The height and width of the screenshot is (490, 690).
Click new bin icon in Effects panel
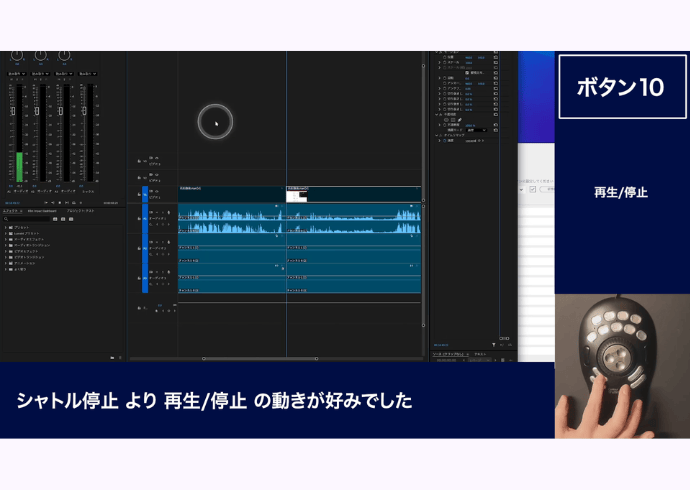pos(112,357)
